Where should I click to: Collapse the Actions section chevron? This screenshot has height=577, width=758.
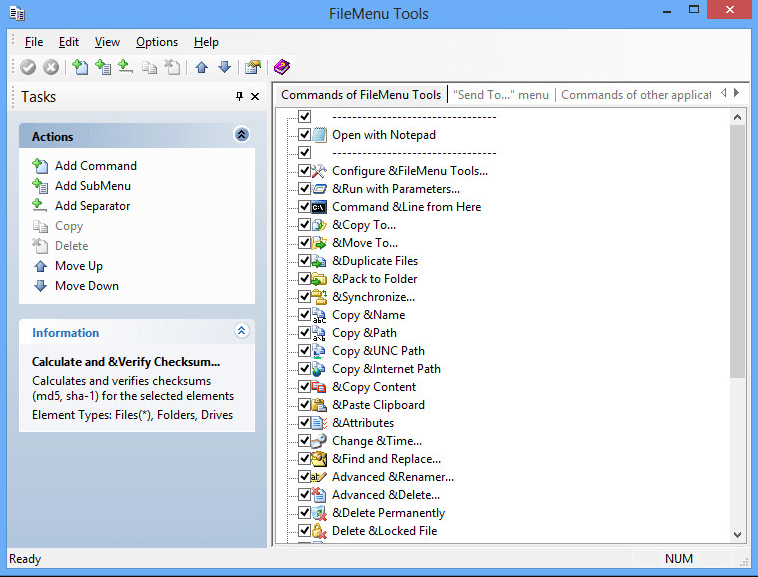pos(242,134)
